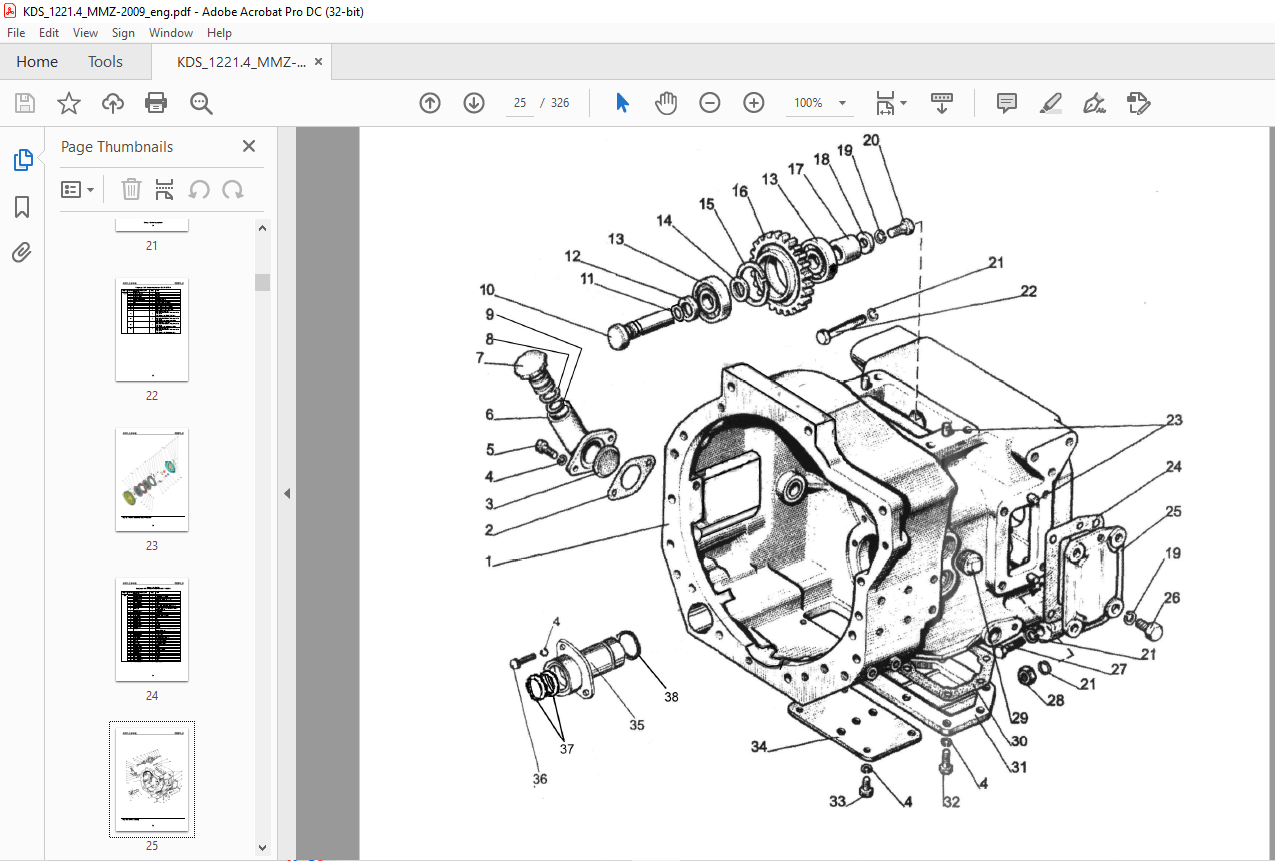Image resolution: width=1275 pixels, height=861 pixels.
Task: Click thumbnail label '21'
Action: 152,246
